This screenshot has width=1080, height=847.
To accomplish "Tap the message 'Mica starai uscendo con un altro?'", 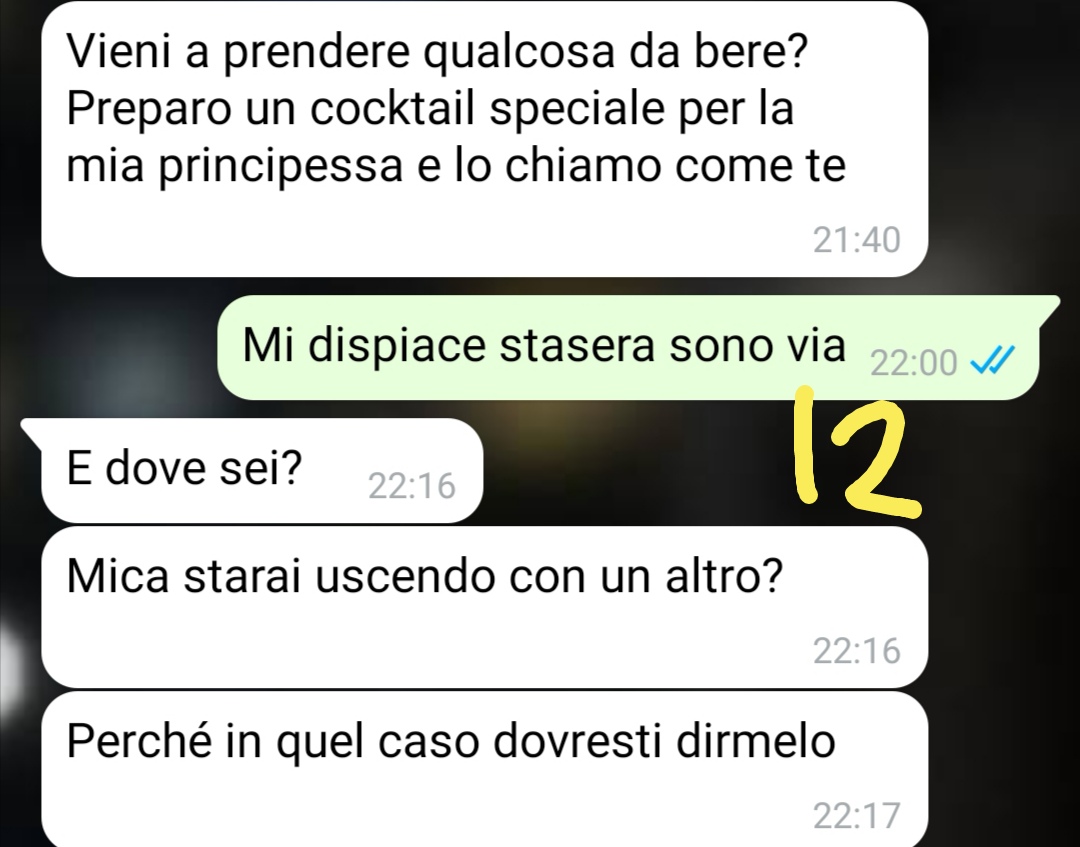I will [x=484, y=607].
